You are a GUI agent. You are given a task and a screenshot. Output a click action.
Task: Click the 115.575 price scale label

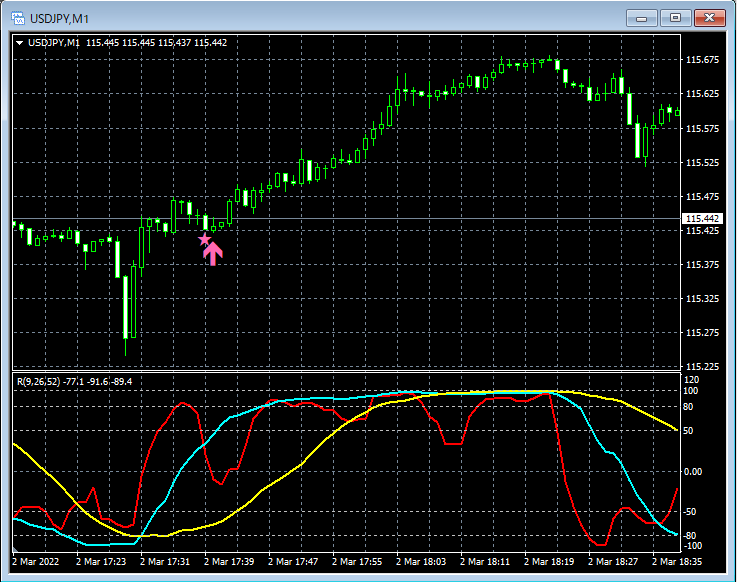pyautogui.click(x=703, y=128)
